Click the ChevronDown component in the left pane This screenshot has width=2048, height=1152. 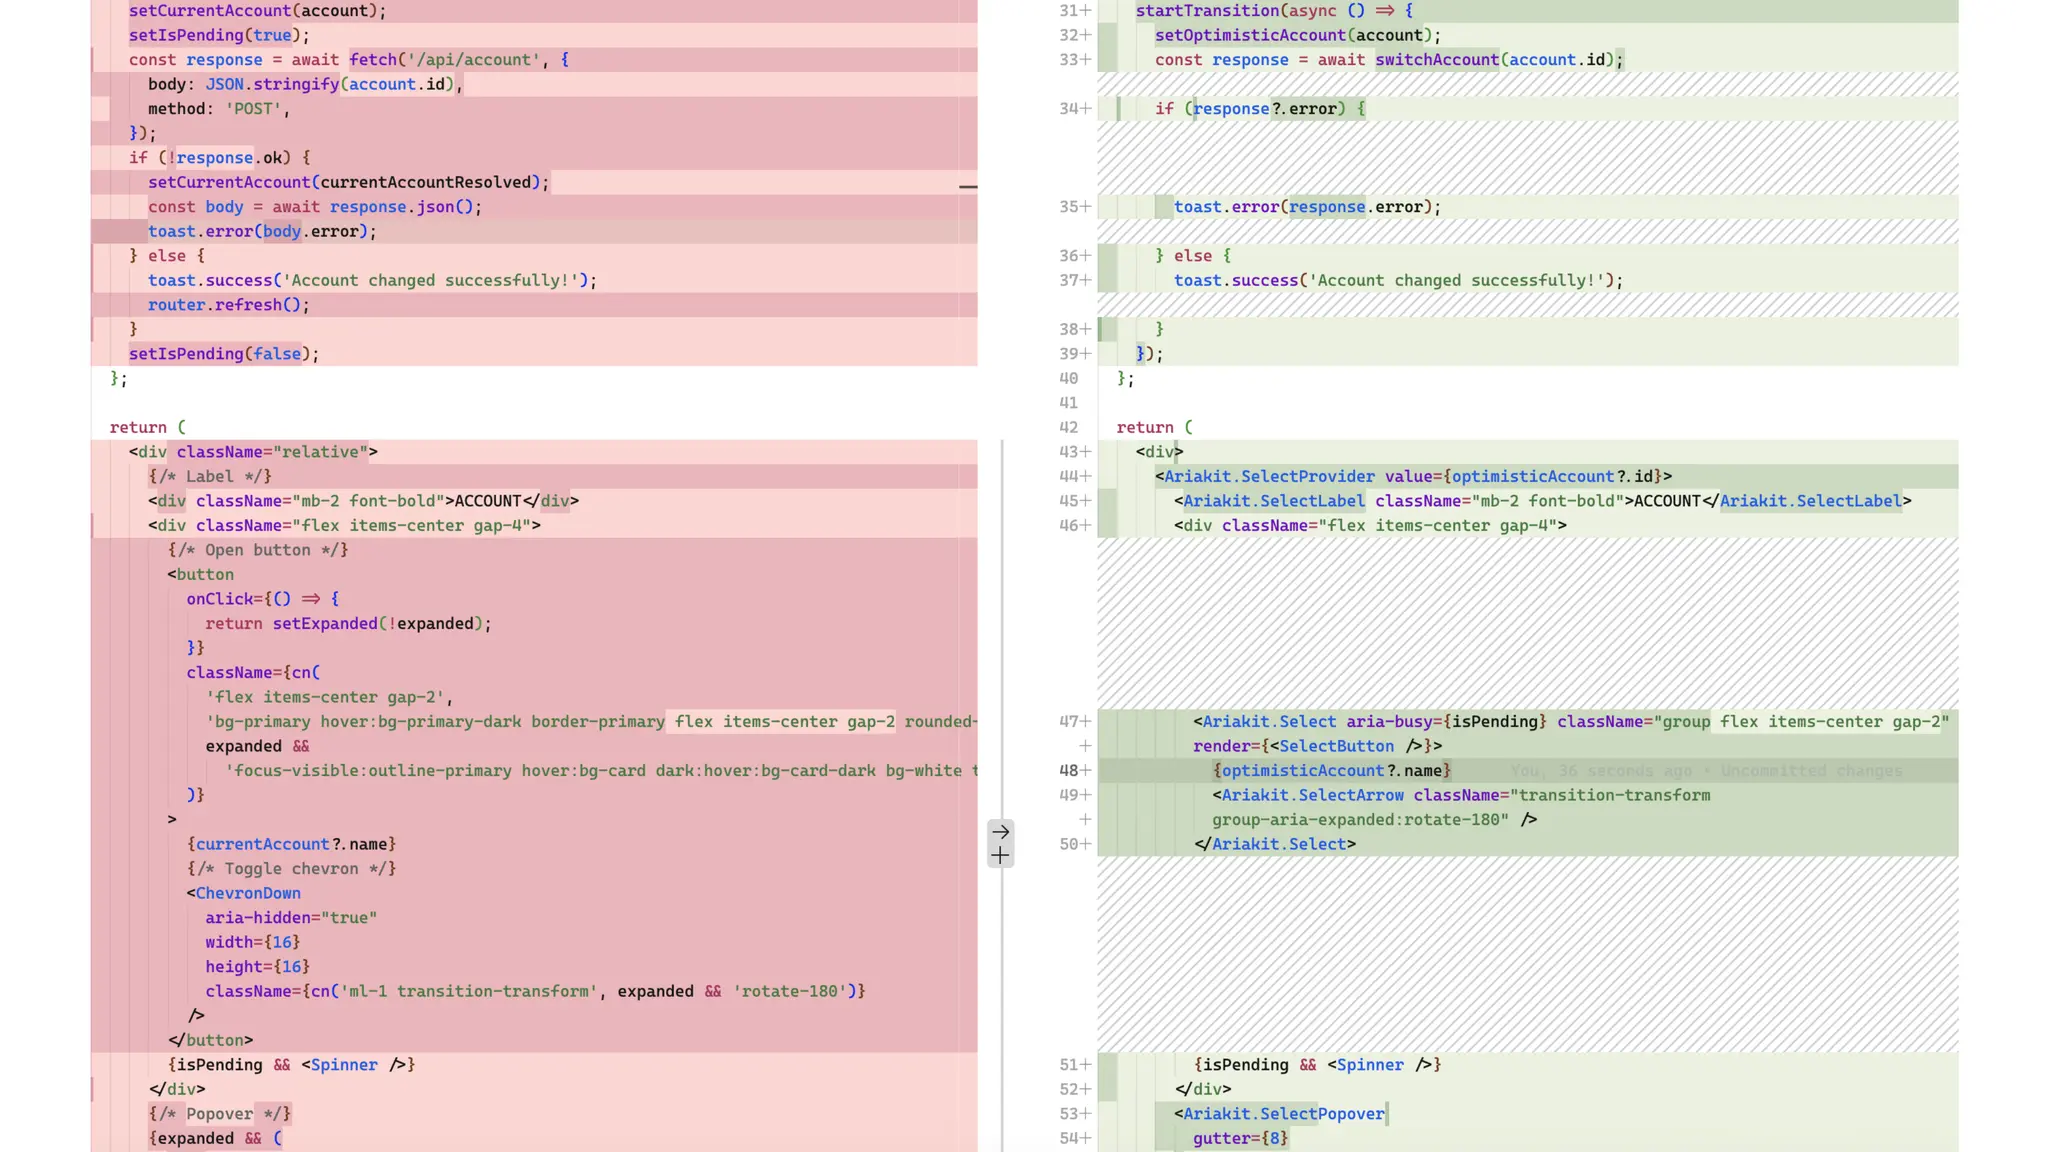[x=247, y=894]
